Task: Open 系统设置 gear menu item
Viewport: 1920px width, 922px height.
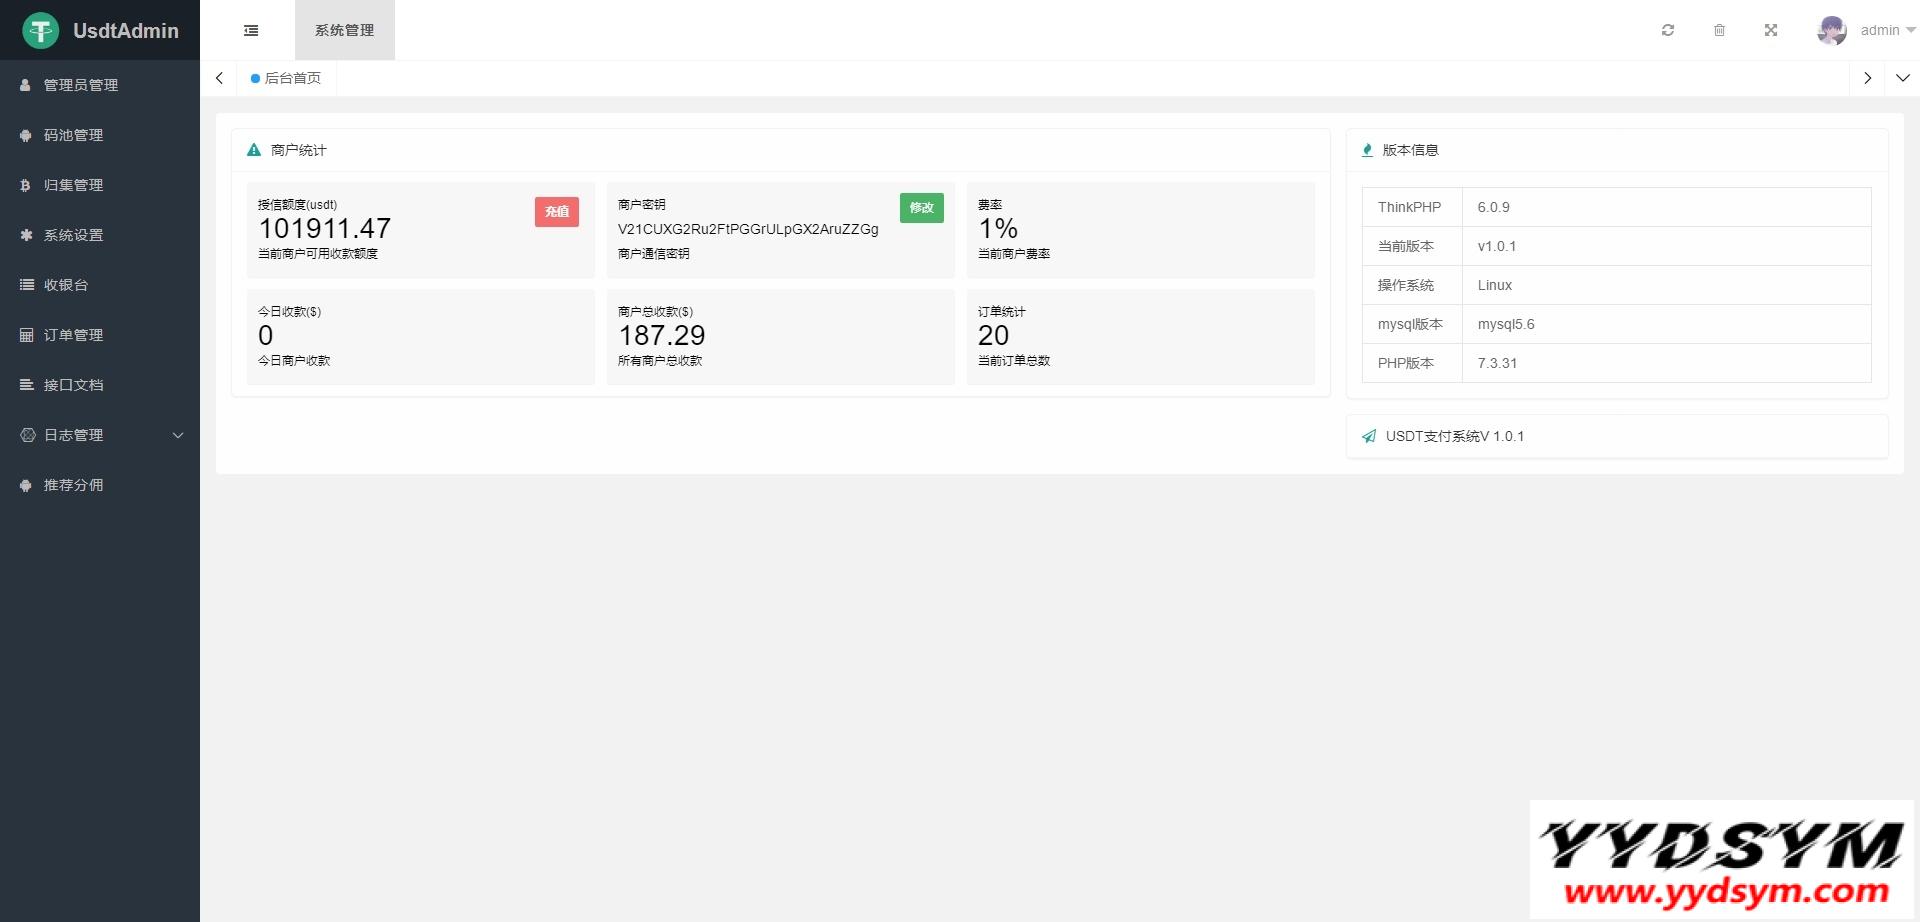Action: coord(73,235)
